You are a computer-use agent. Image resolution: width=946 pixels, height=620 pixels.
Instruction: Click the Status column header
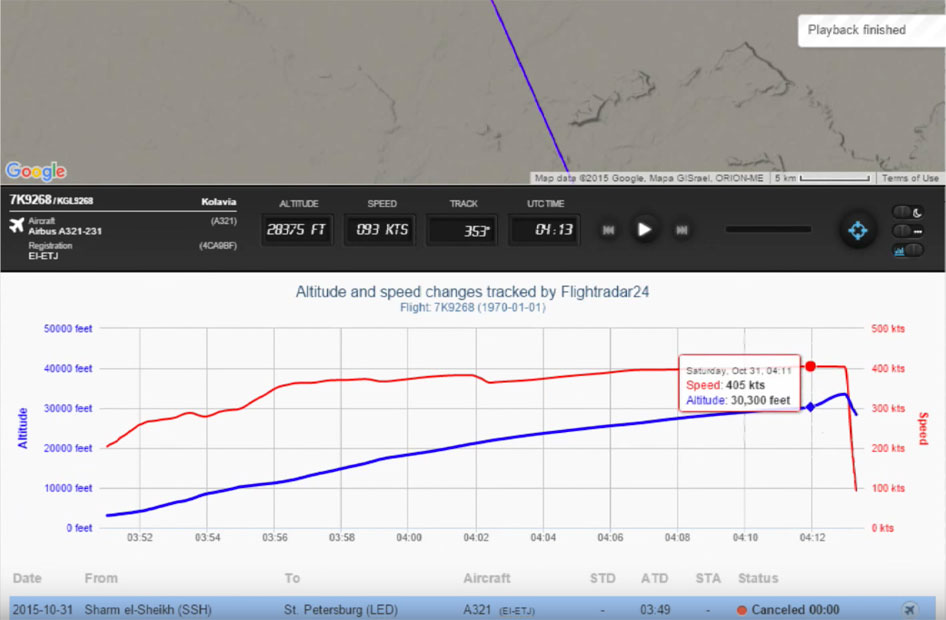[758, 578]
